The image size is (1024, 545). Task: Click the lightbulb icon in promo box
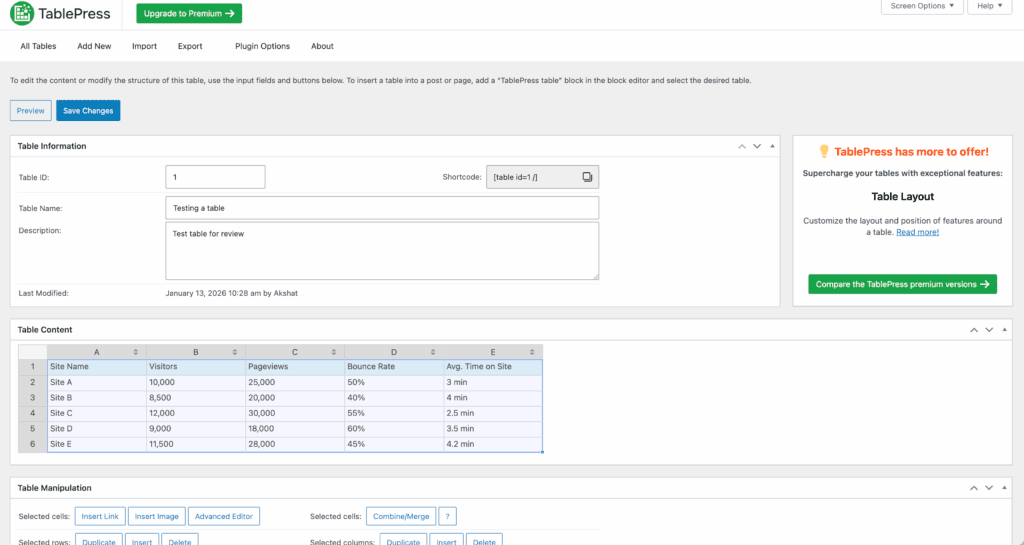point(824,151)
